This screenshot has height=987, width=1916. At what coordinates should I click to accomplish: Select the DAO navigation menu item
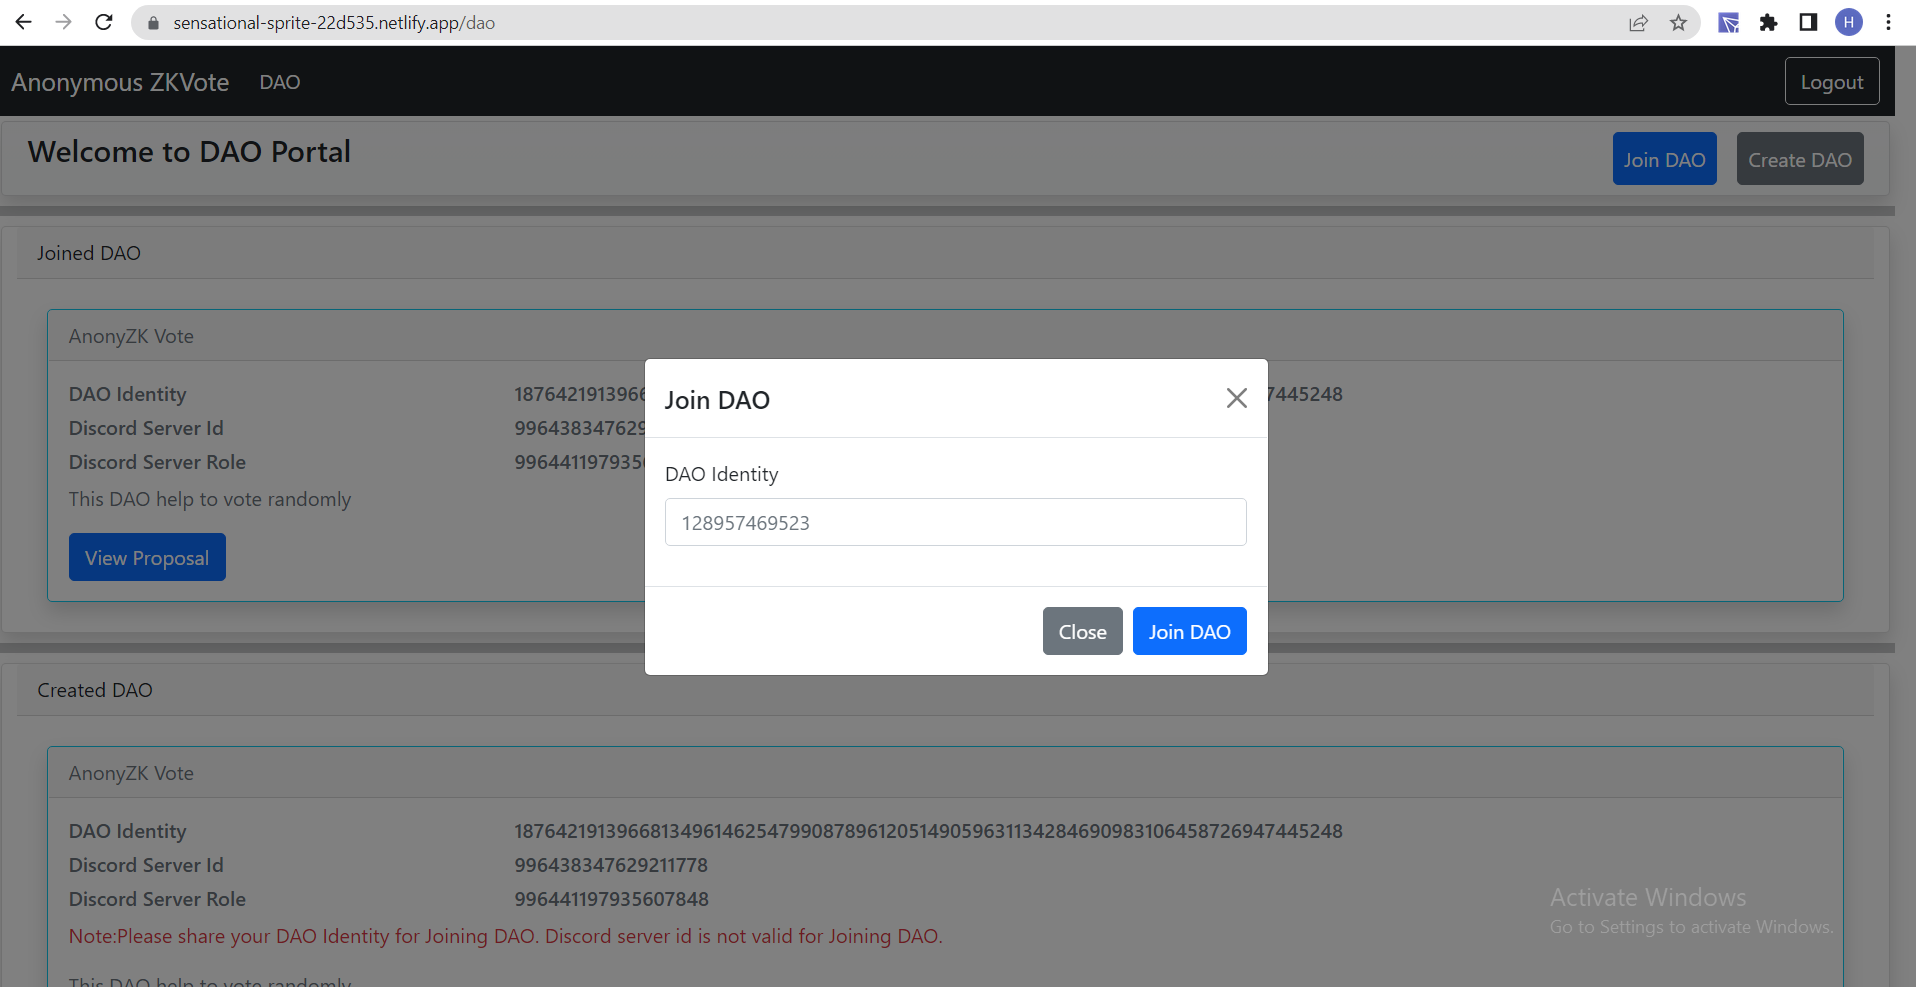pyautogui.click(x=280, y=82)
